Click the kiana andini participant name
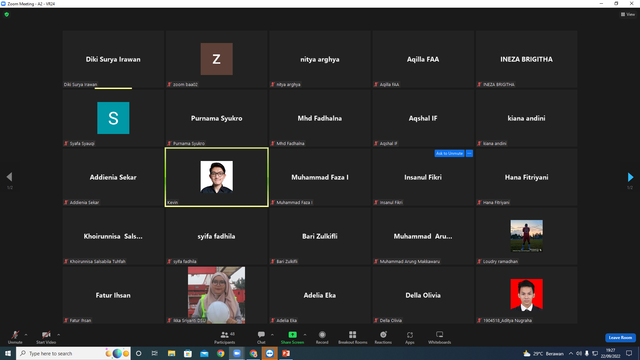 [x=527, y=118]
